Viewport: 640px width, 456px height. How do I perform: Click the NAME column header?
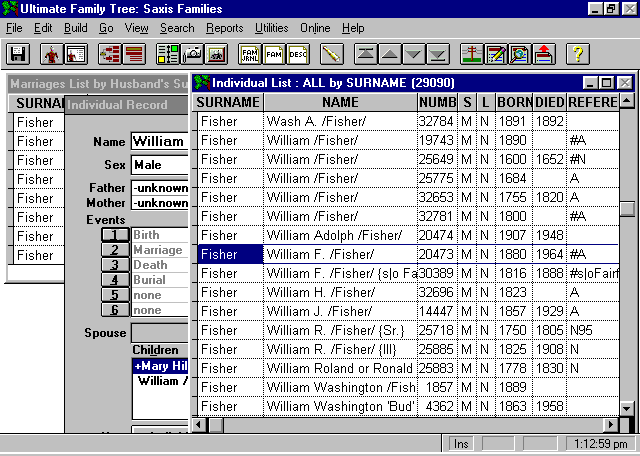[340, 102]
